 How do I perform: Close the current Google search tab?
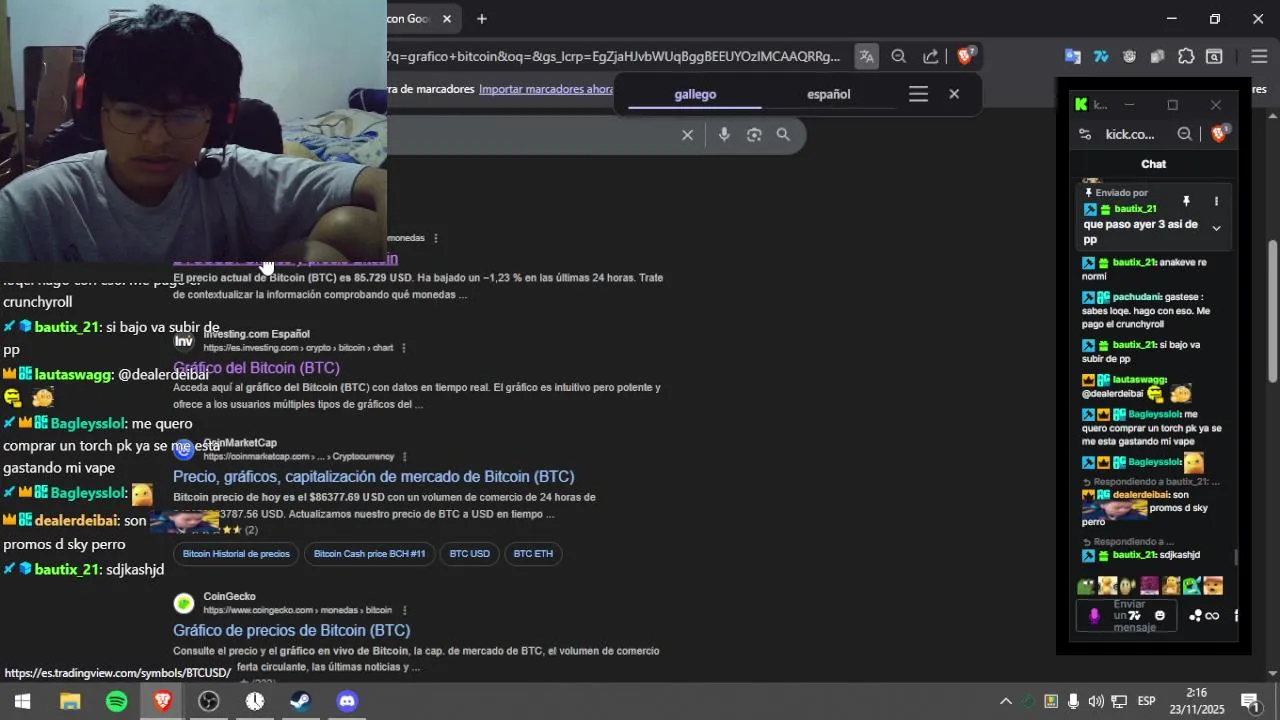447,19
